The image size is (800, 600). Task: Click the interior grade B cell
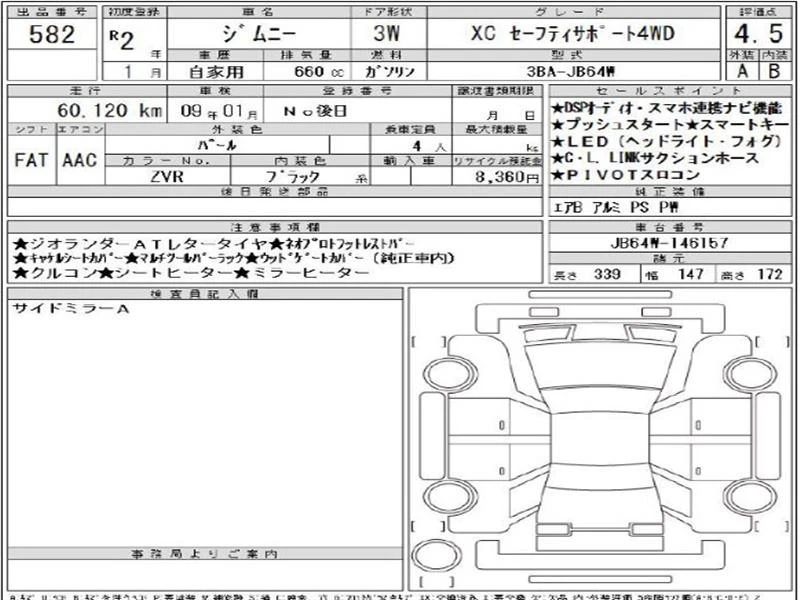(774, 70)
